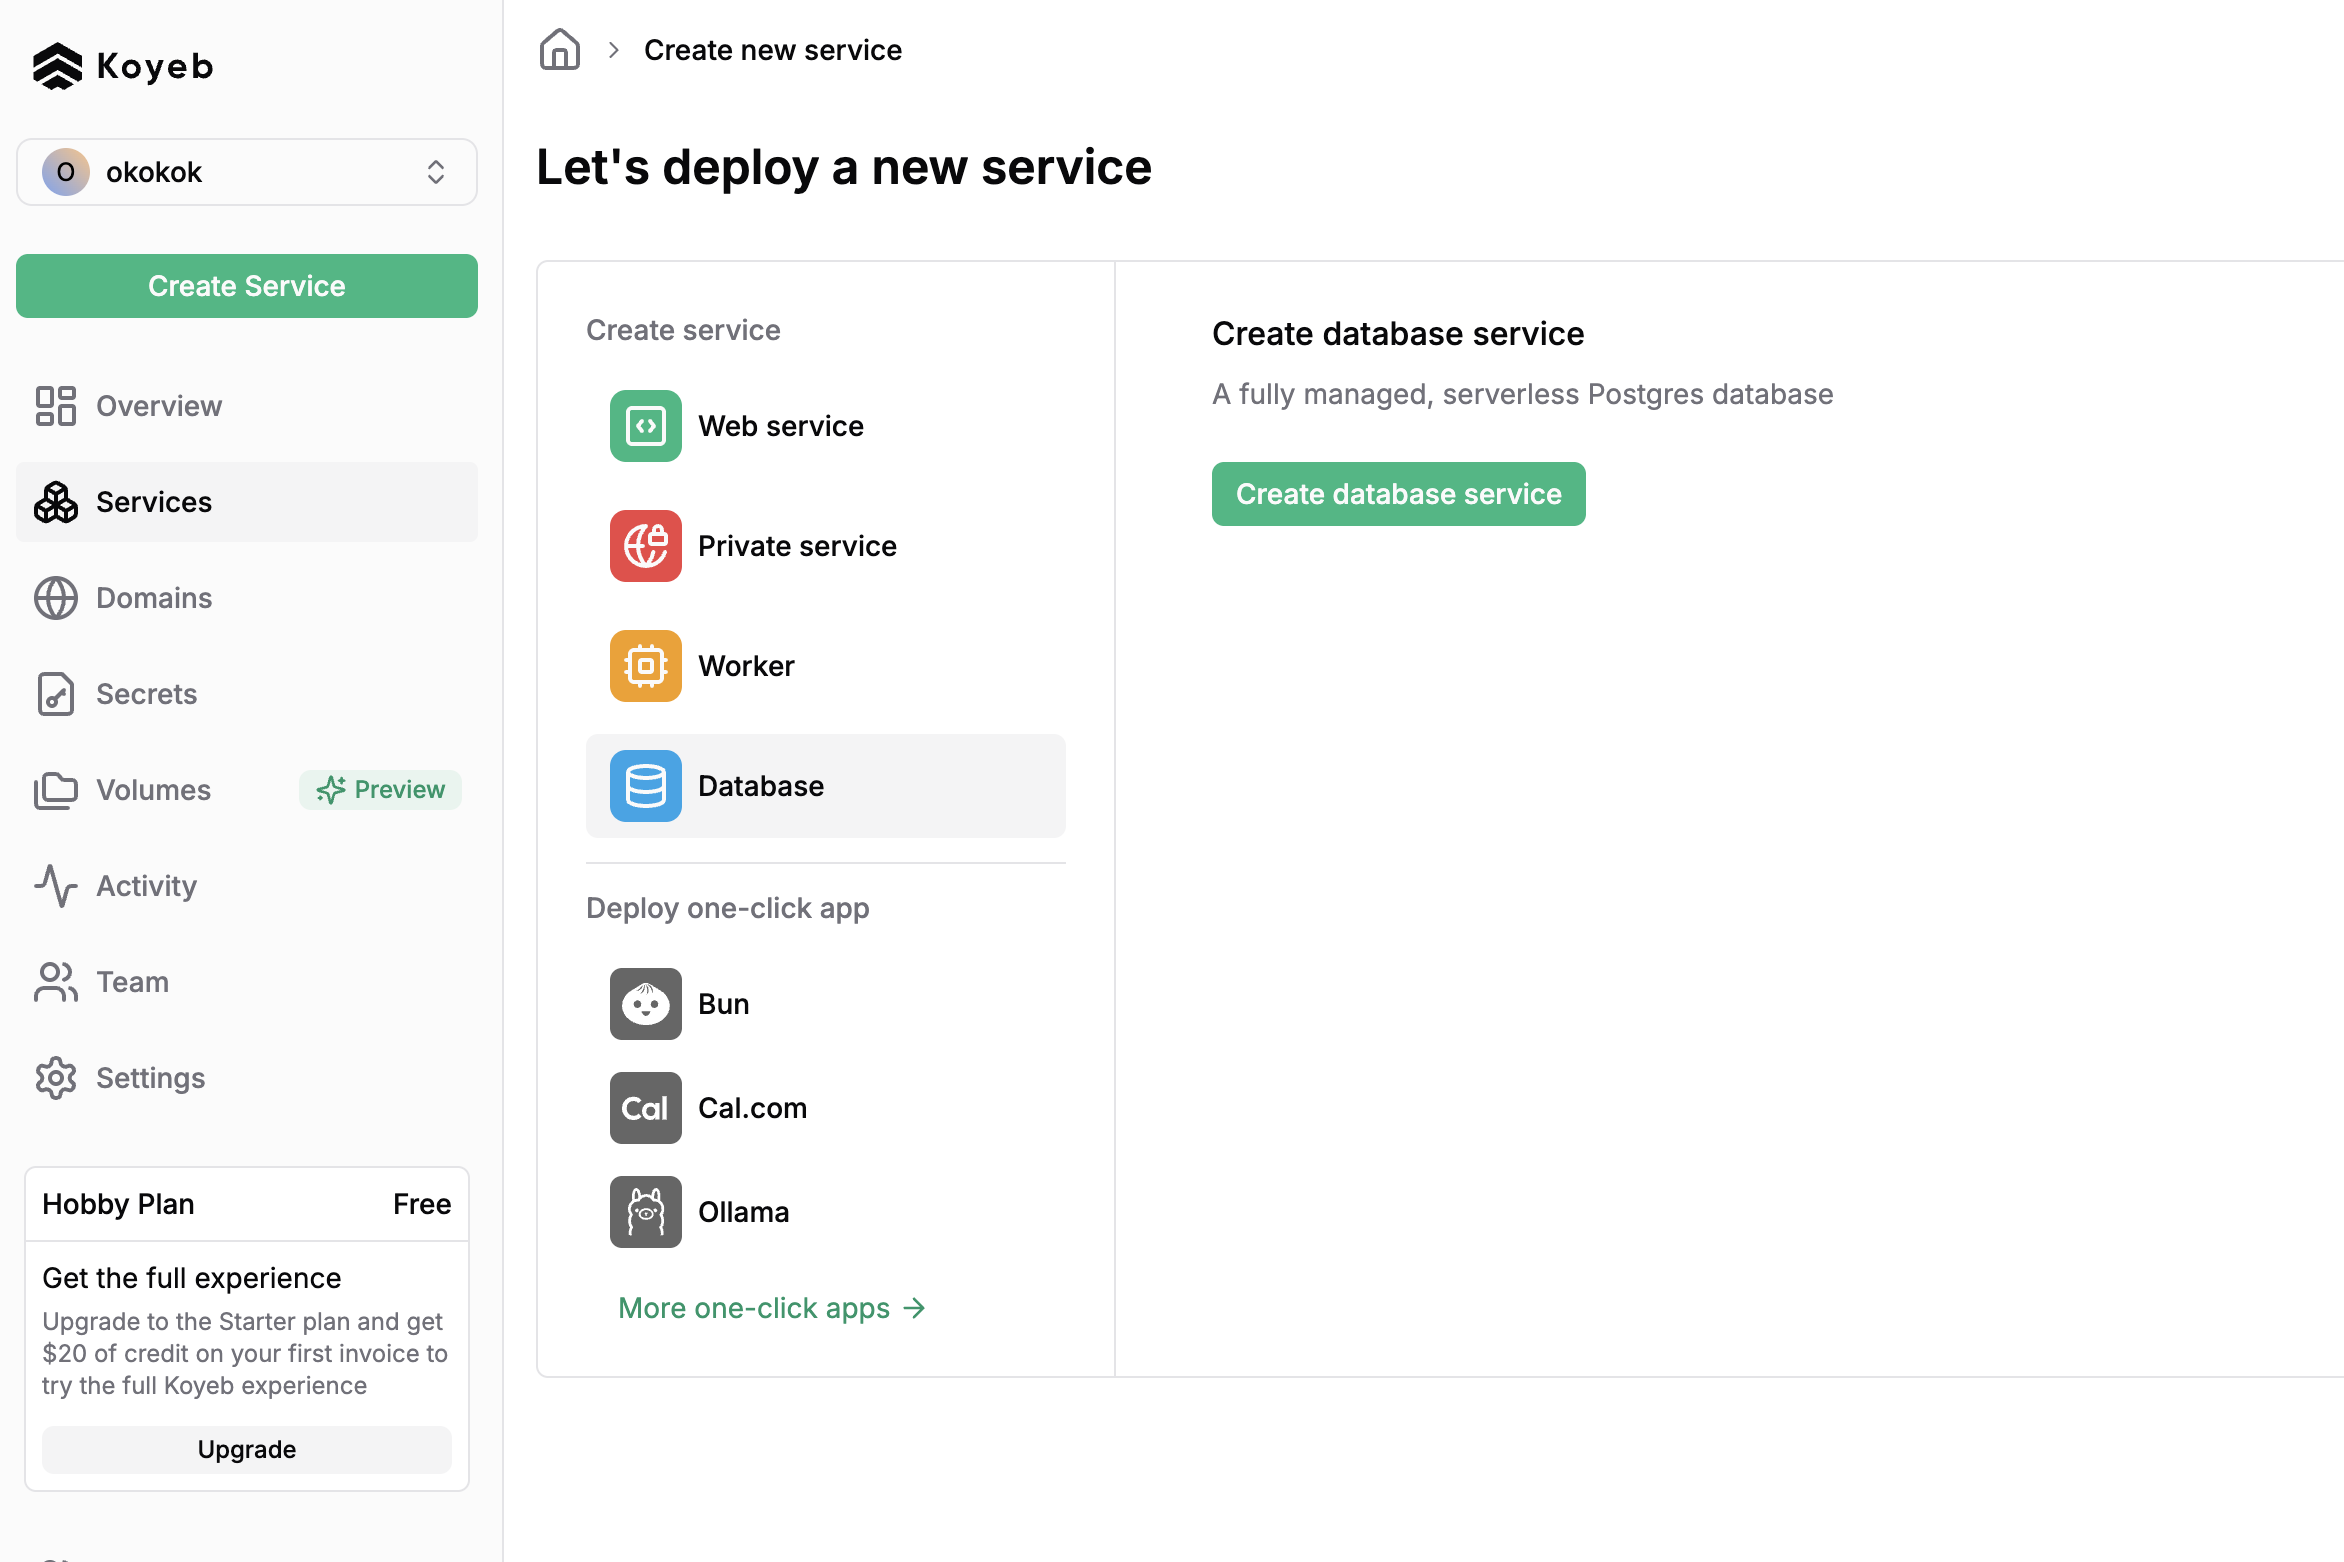Deploy the Bun one-click app
Image resolution: width=2344 pixels, height=1562 pixels.
[723, 1004]
